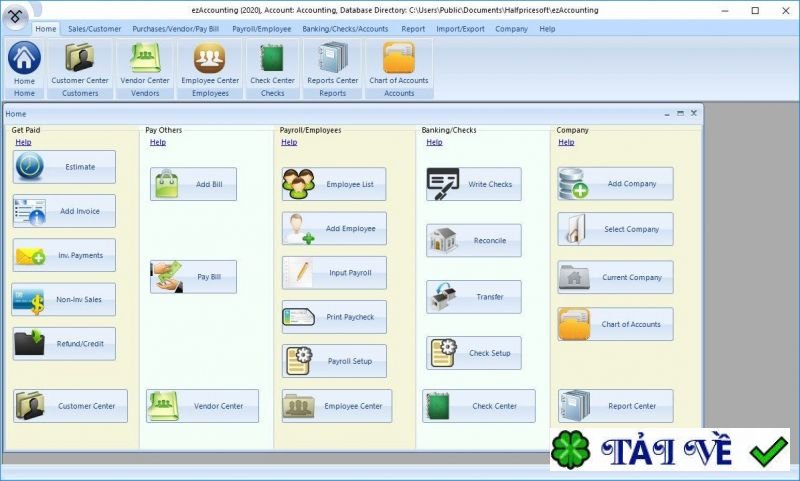Open Refund/Credit
This screenshot has width=800, height=481.
coord(64,344)
